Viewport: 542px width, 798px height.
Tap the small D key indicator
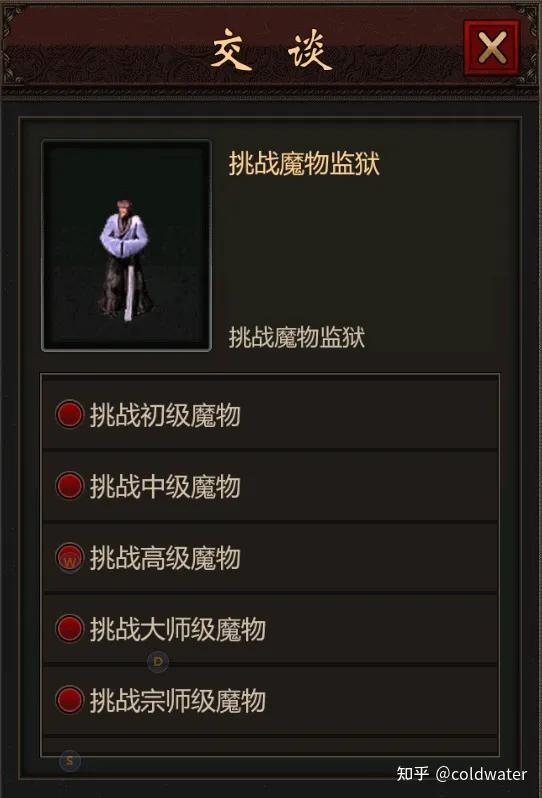(158, 662)
